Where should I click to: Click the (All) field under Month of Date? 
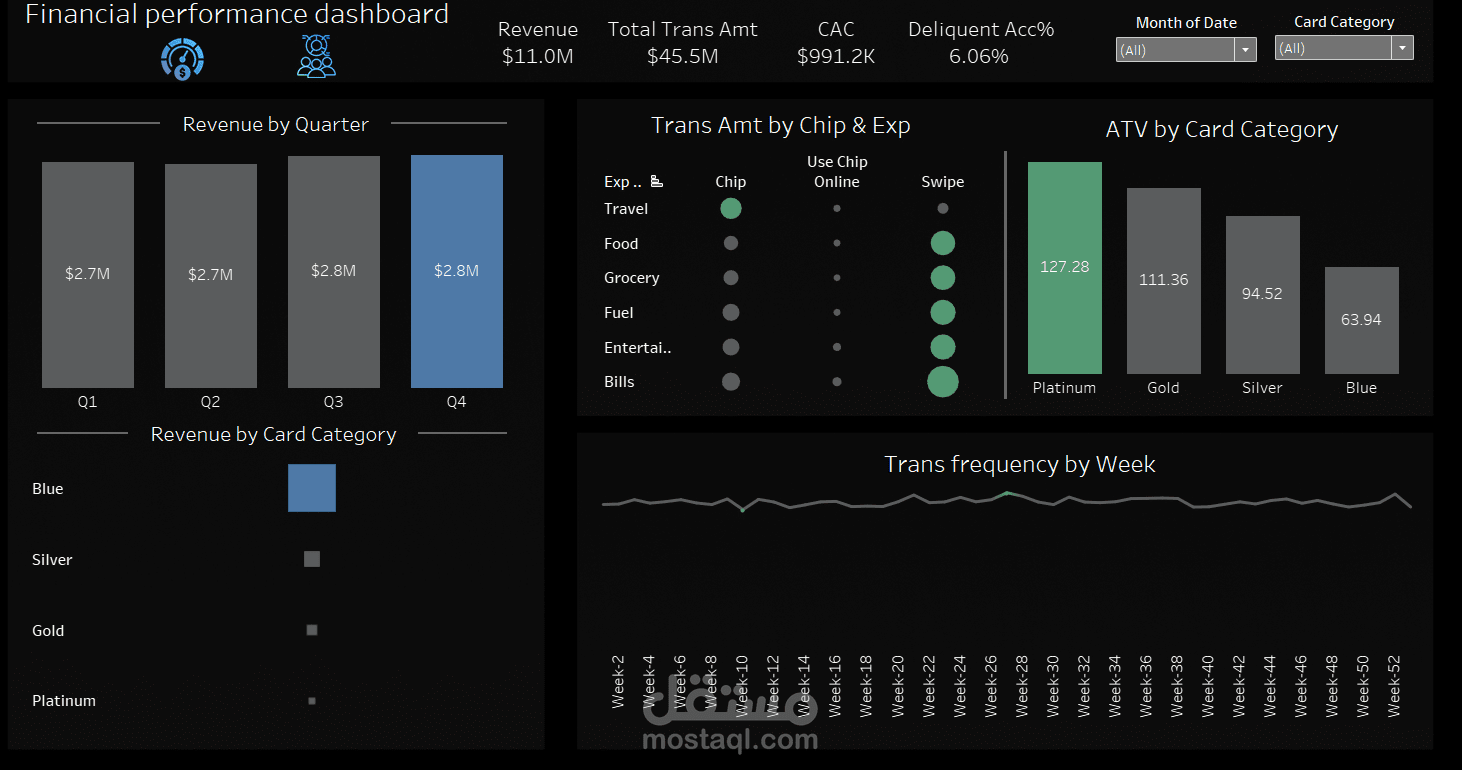[x=1175, y=49]
